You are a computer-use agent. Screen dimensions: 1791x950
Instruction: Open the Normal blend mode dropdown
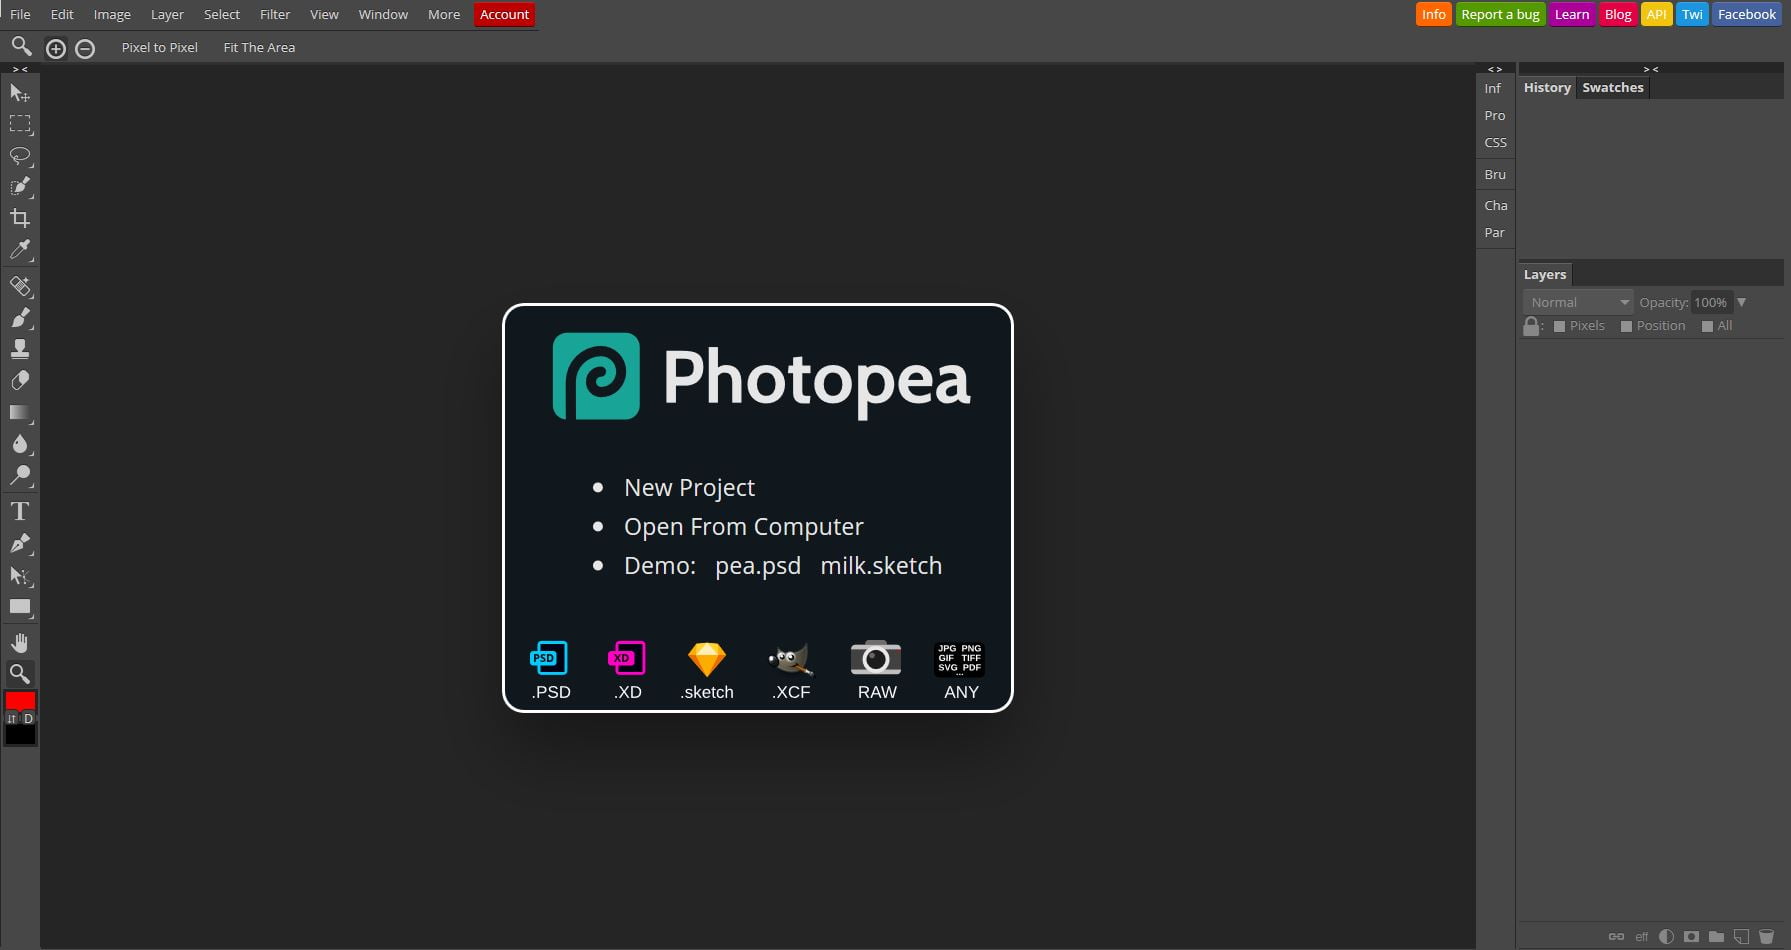(1577, 302)
